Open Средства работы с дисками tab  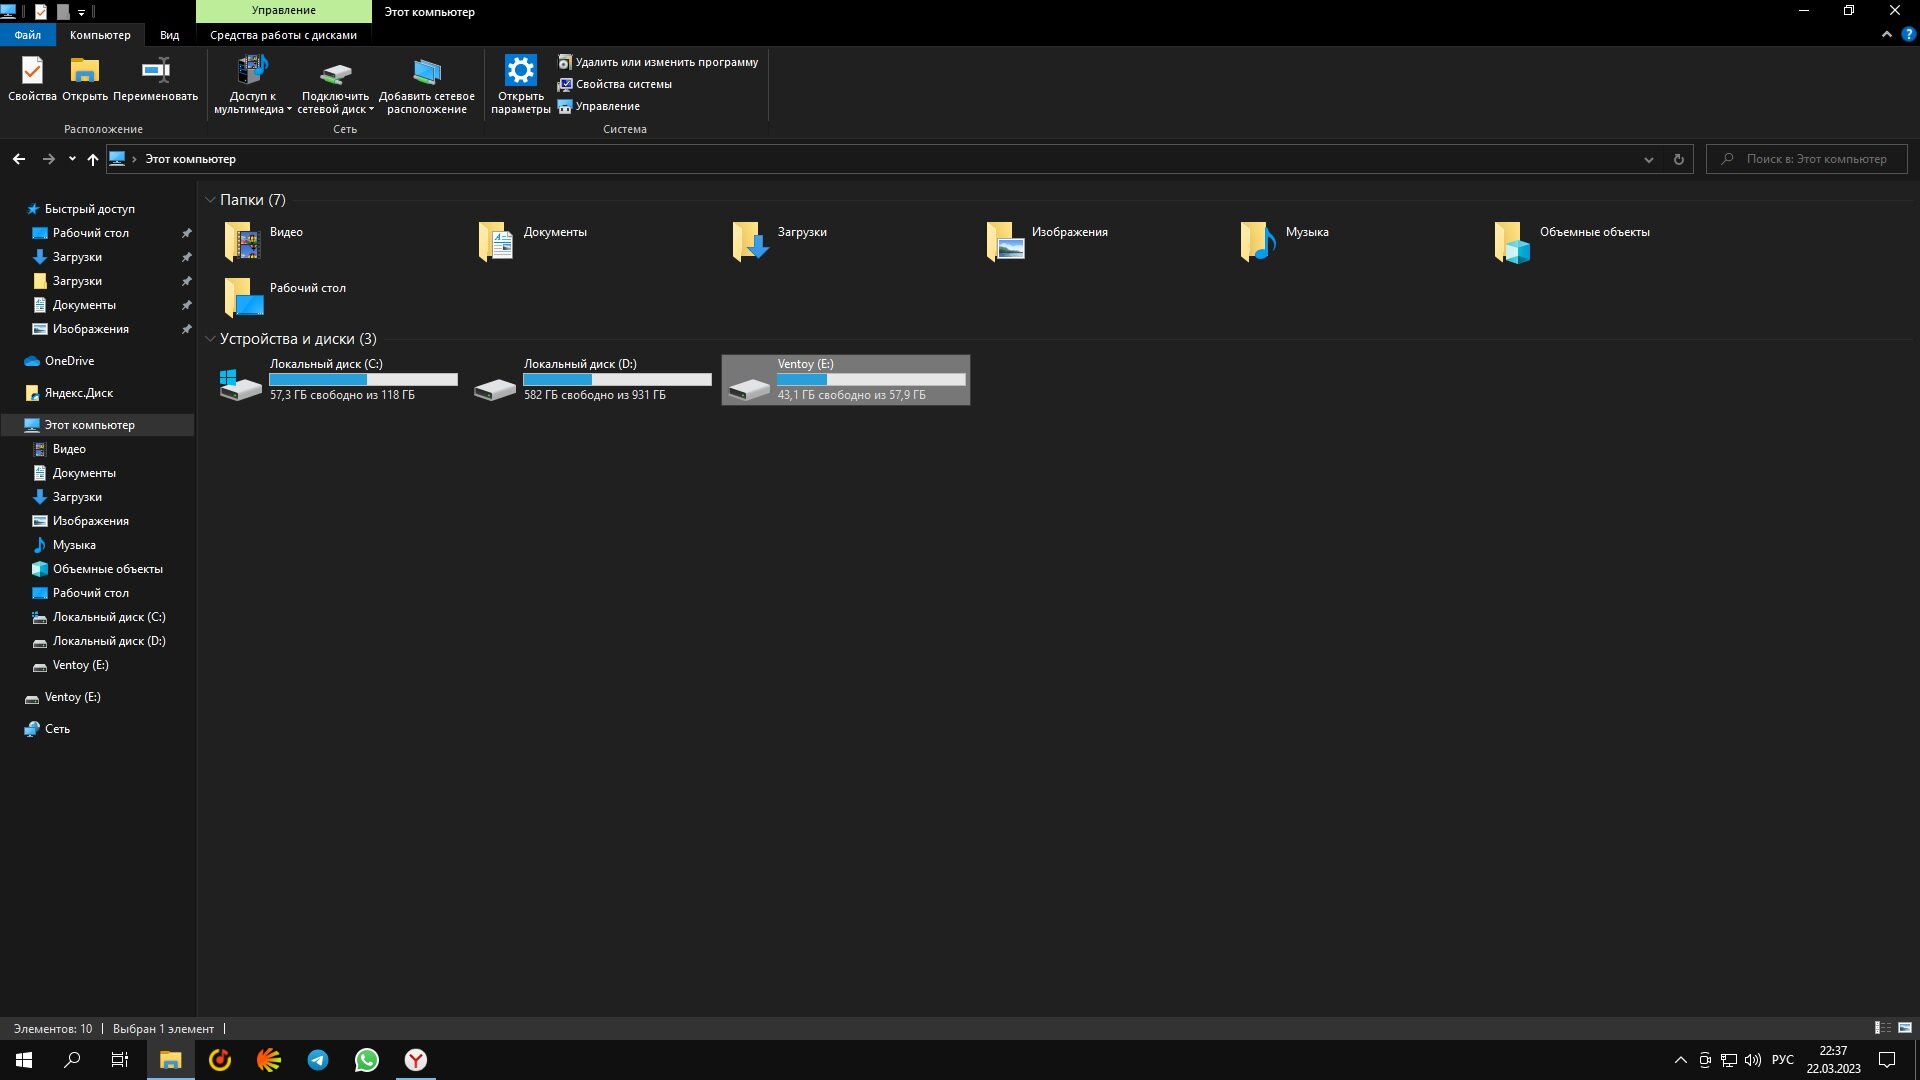tap(283, 35)
